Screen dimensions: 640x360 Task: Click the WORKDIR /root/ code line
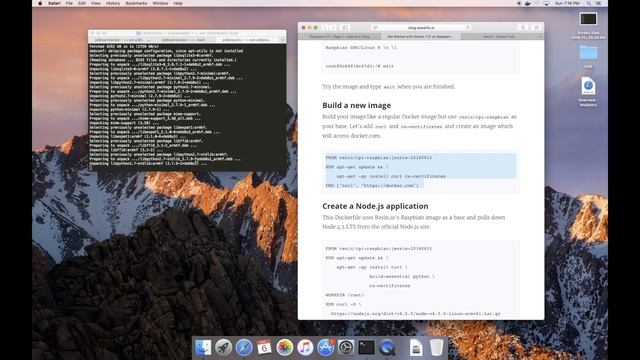[x=344, y=295]
